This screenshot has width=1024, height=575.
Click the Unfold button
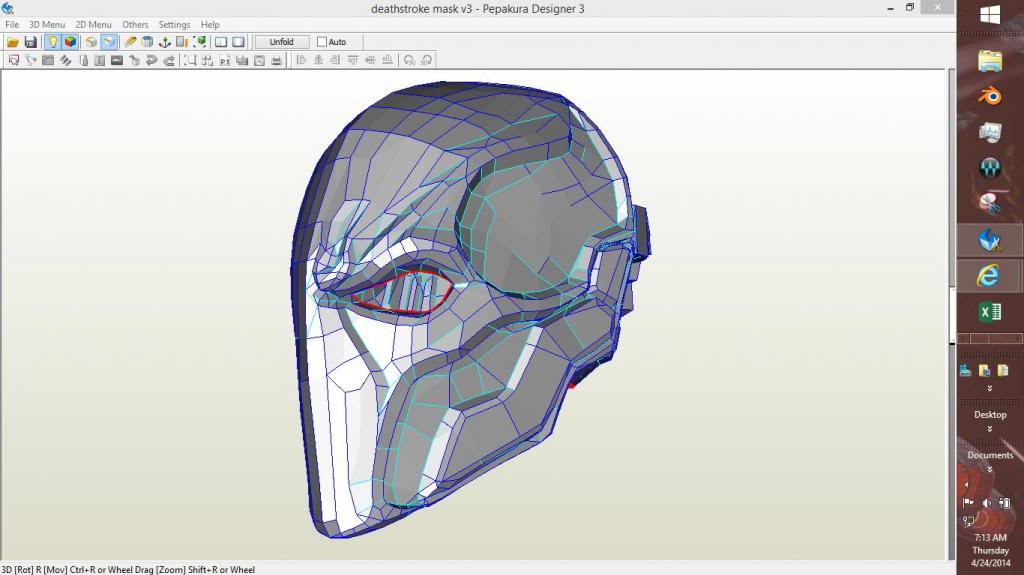pos(281,42)
